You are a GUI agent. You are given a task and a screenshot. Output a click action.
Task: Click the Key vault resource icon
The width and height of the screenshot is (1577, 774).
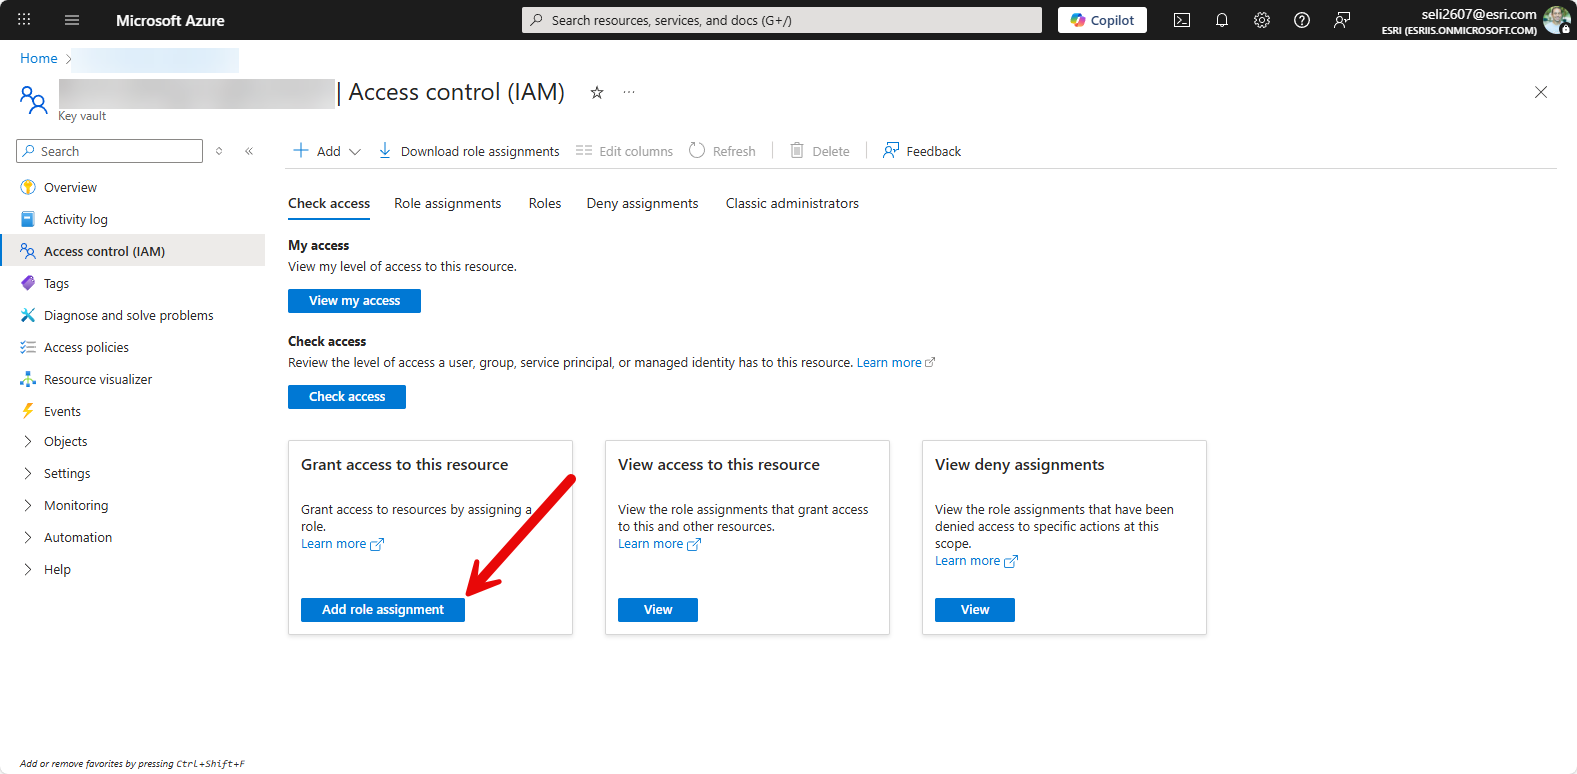point(33,99)
